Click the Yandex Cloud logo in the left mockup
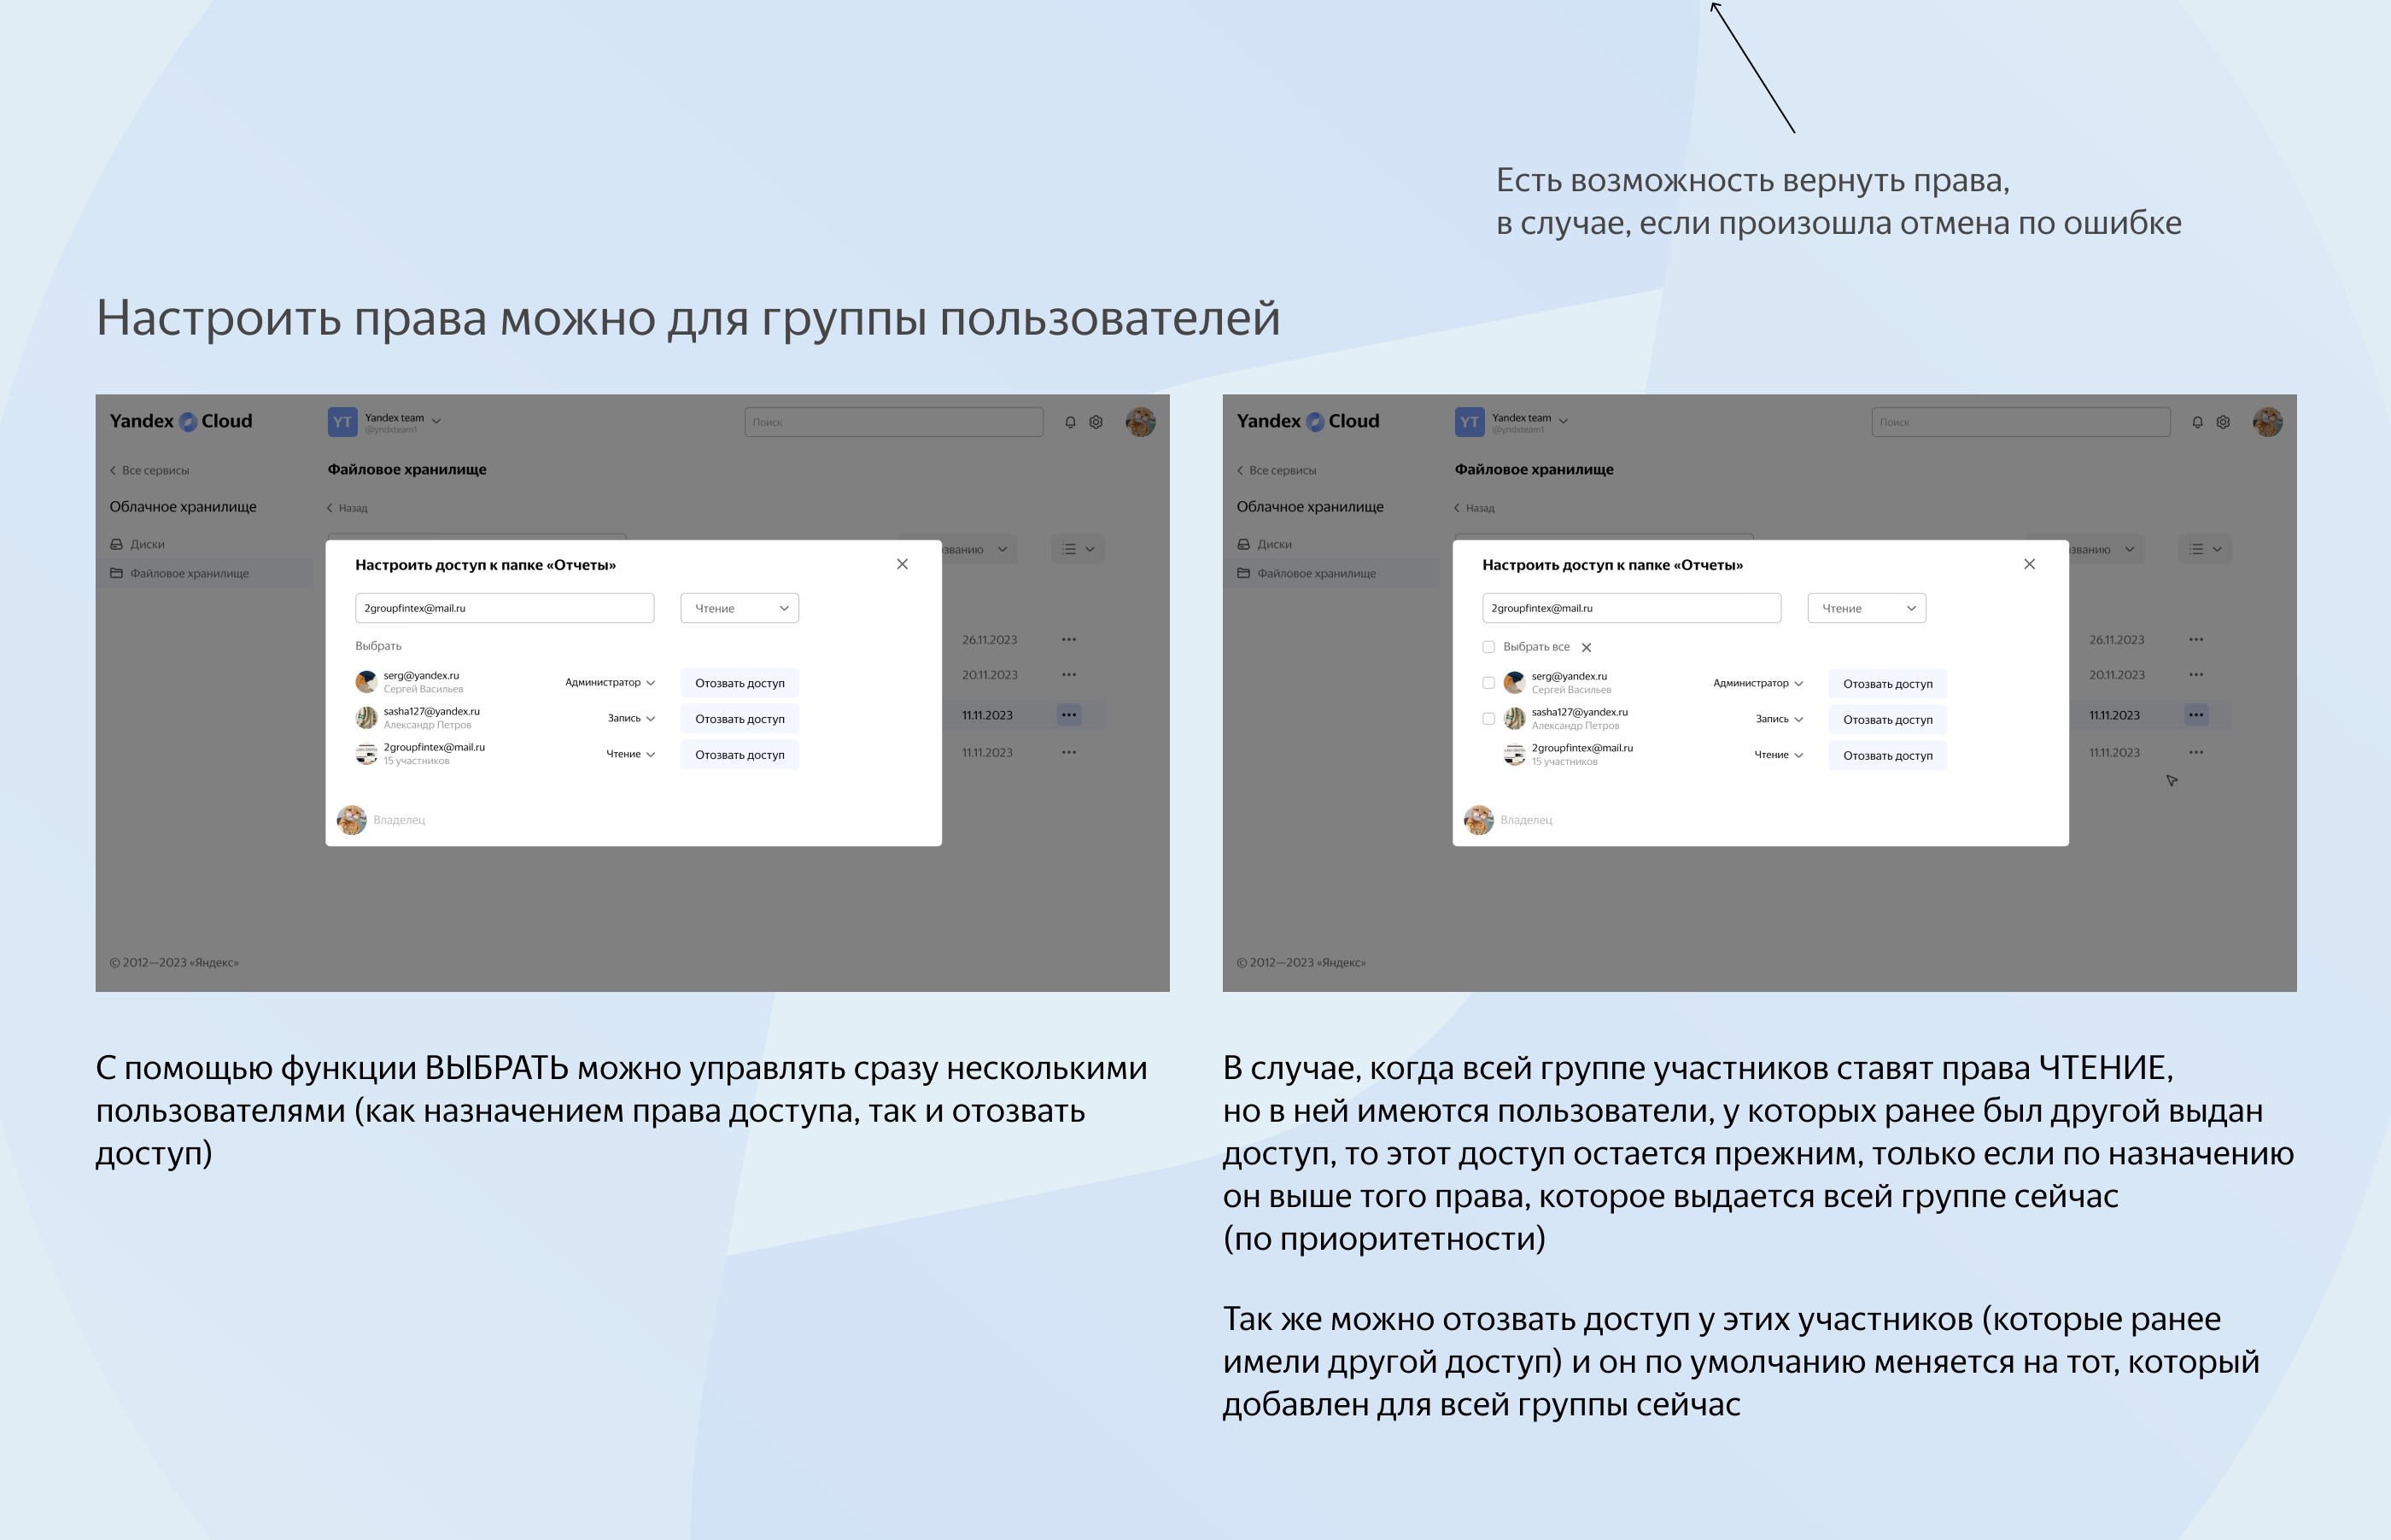This screenshot has width=2391, height=1540. tap(181, 421)
